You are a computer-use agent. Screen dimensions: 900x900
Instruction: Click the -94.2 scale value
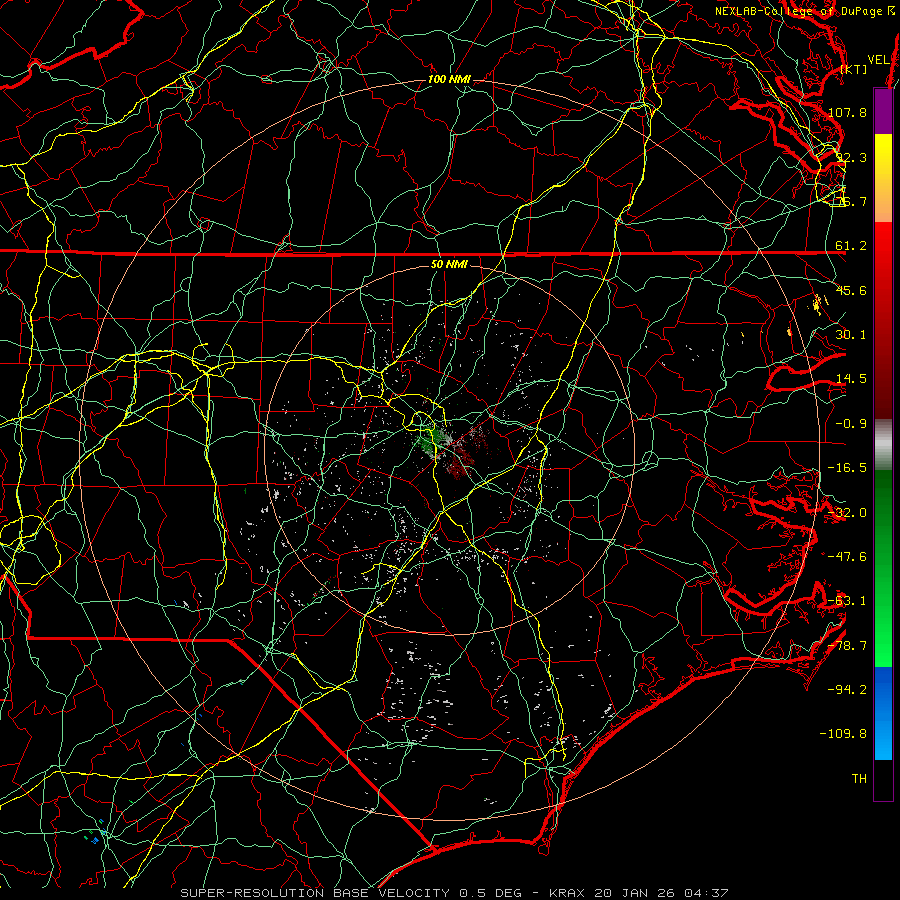(847, 689)
